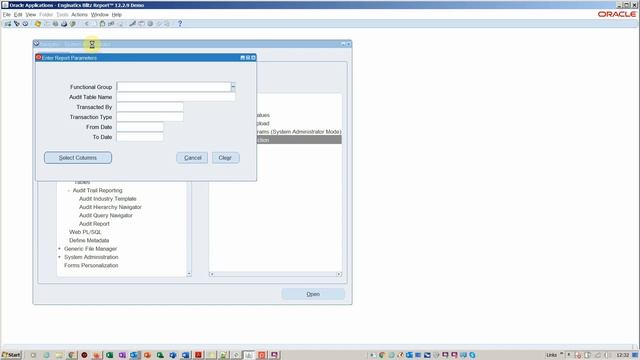Click the Edit Field toolbar icon

click(132, 24)
